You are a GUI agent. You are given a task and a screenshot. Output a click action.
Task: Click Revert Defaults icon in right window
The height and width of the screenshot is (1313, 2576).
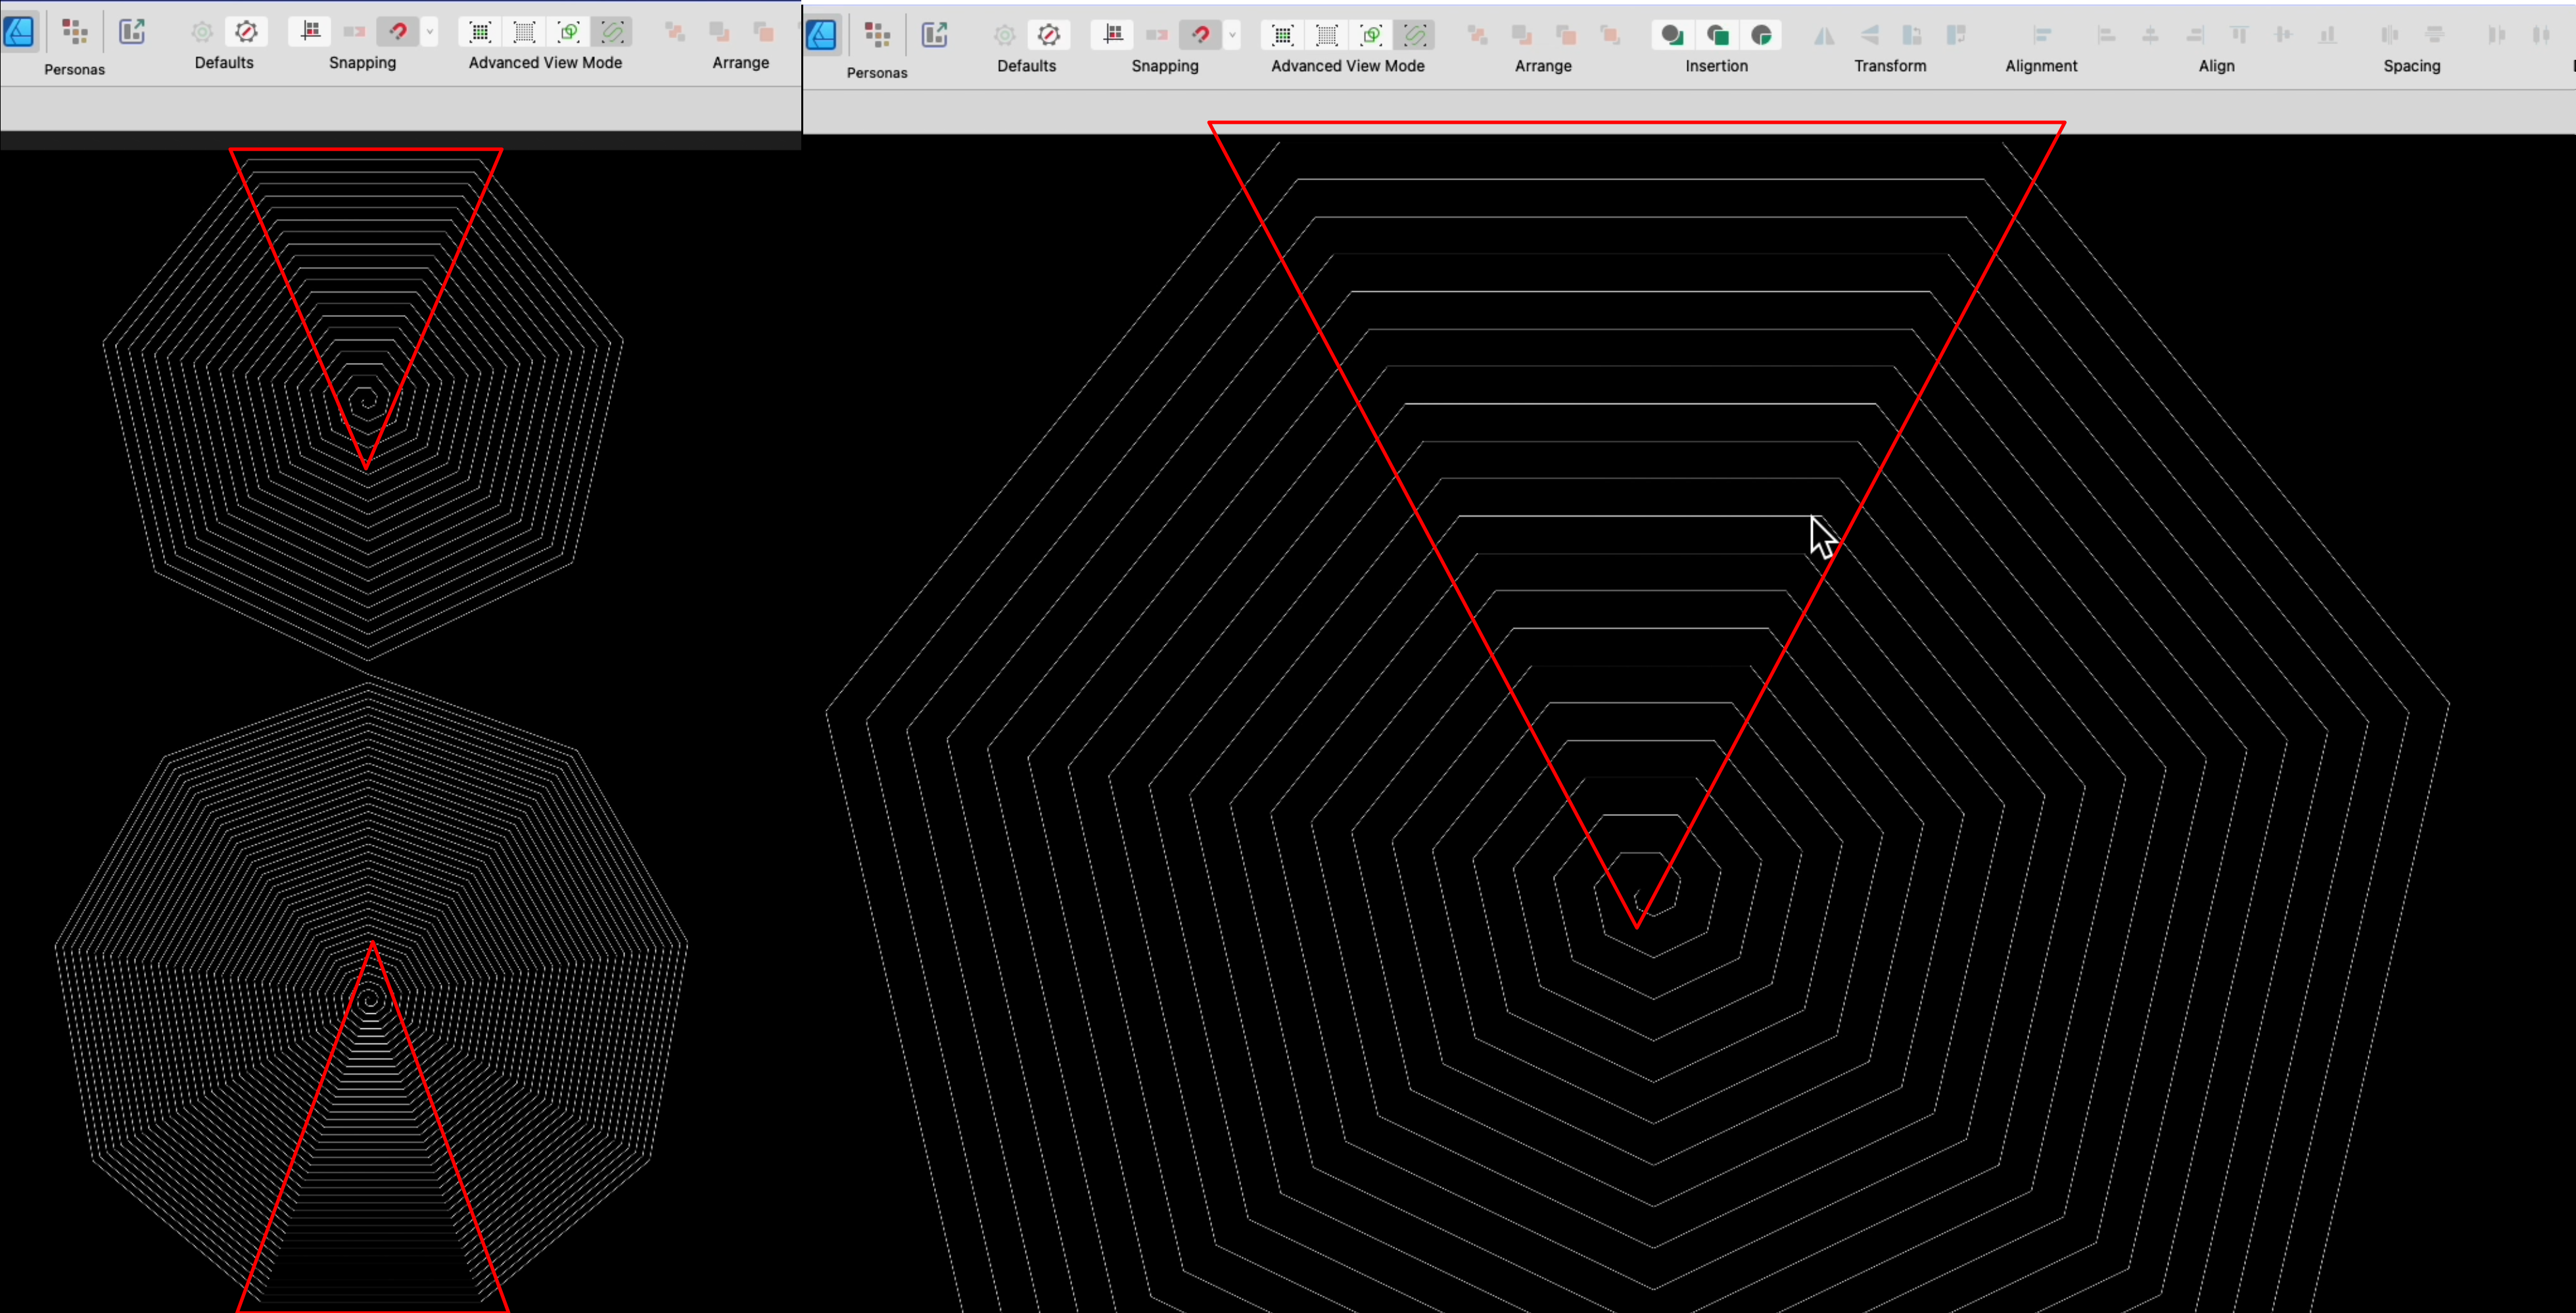(1049, 35)
